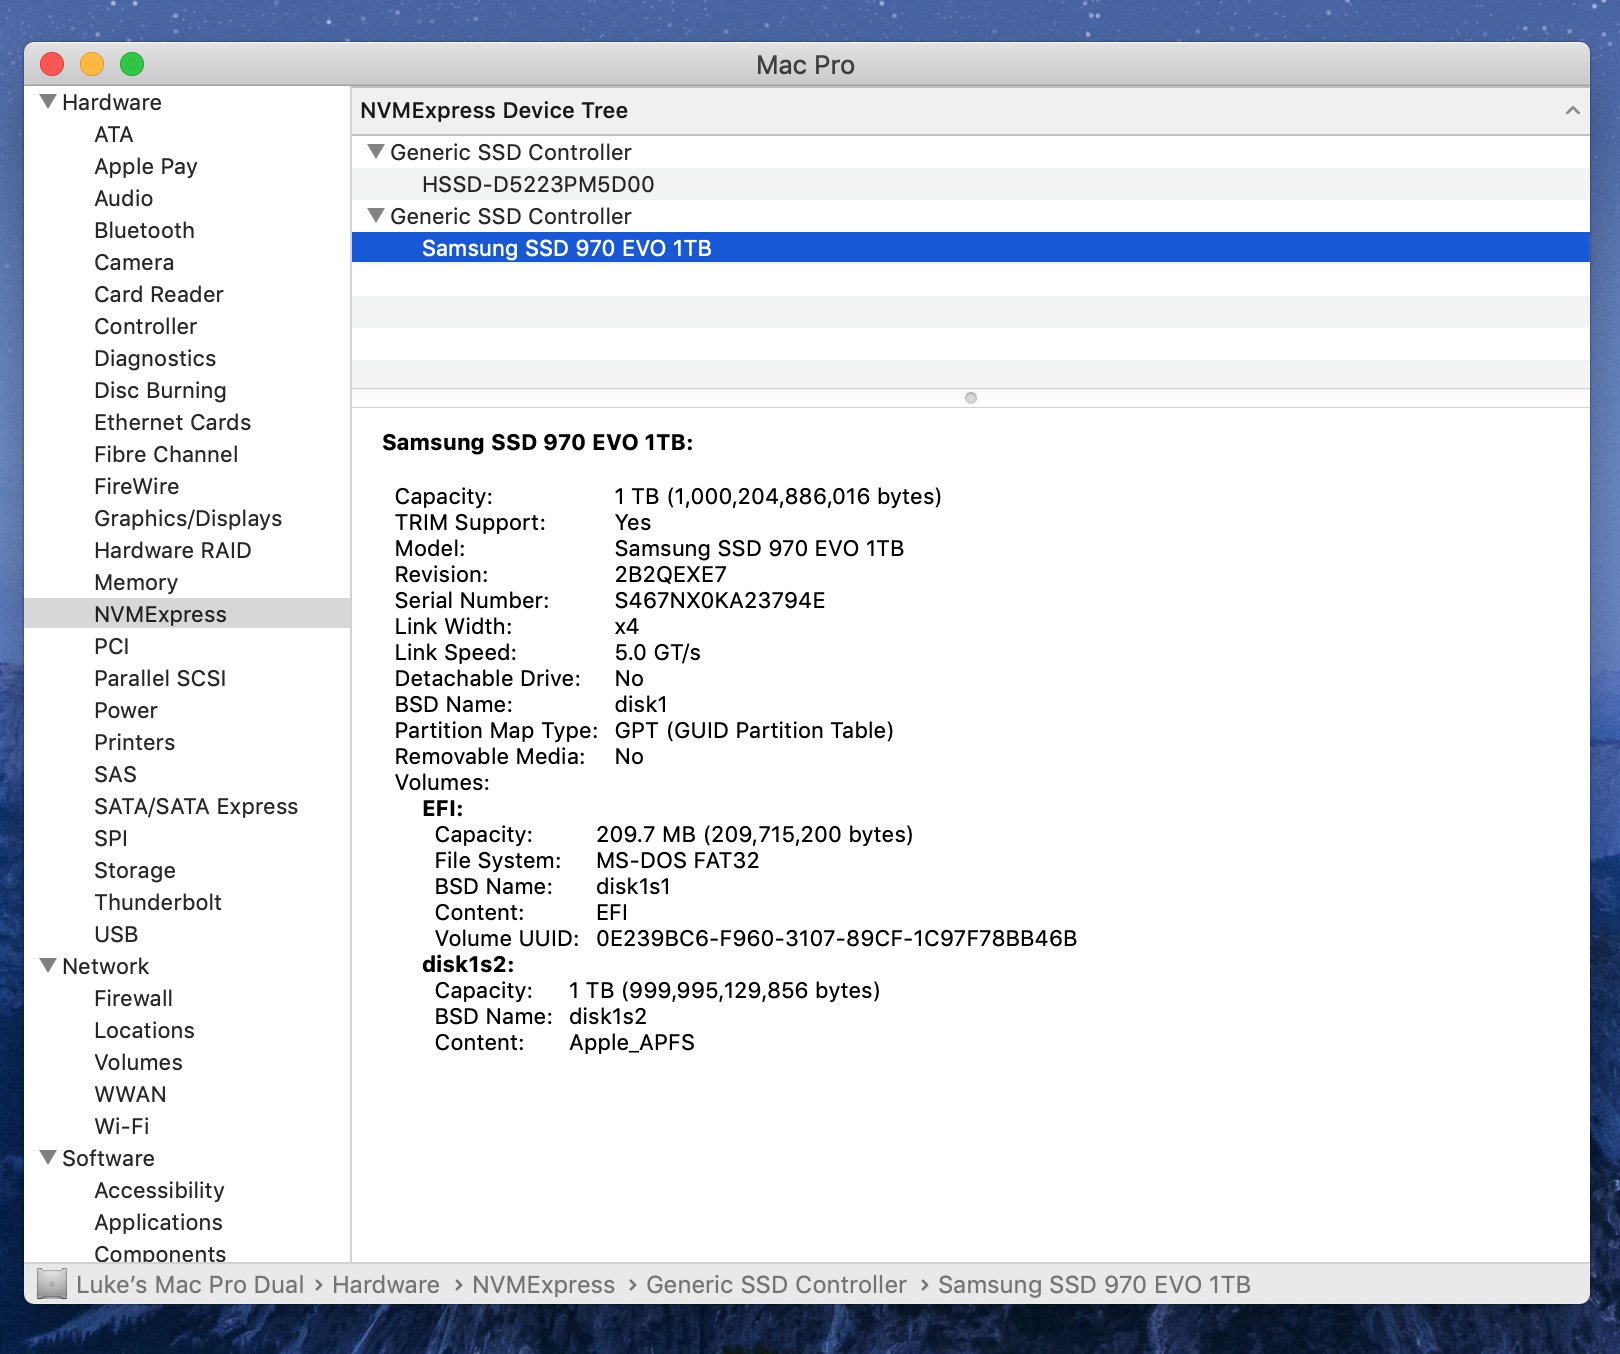Select Disc Burning category
Image resolution: width=1620 pixels, height=1354 pixels.
click(160, 390)
